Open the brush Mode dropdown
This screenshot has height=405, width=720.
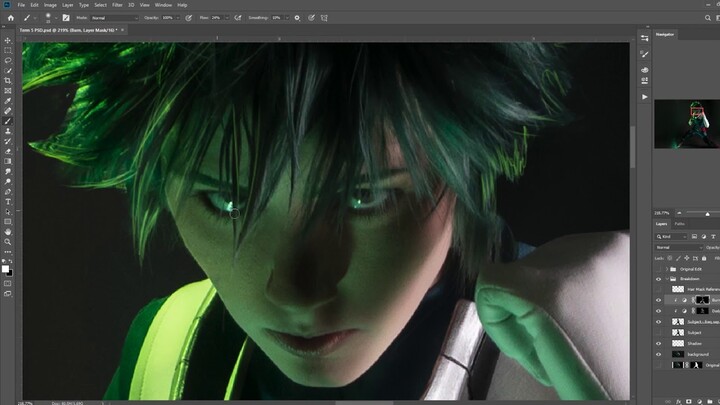(x=114, y=18)
